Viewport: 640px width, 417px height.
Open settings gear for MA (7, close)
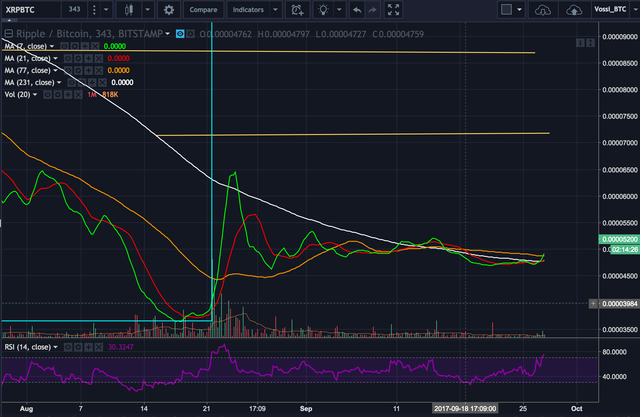coord(75,46)
